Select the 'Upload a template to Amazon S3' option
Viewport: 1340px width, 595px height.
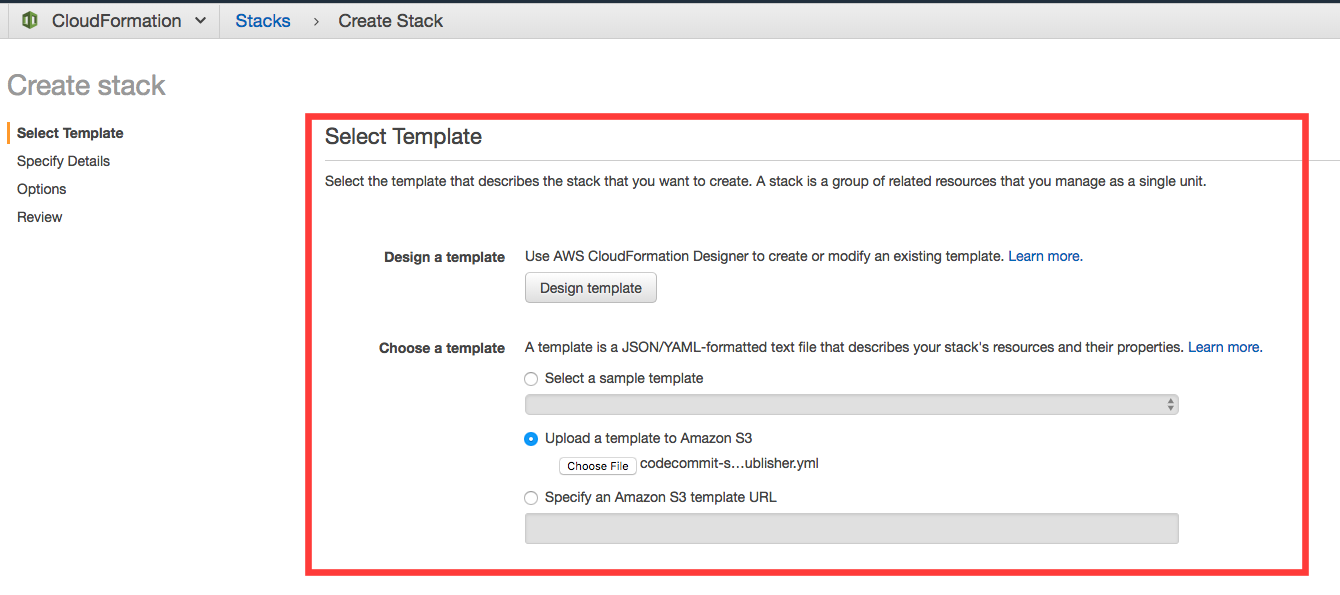click(x=531, y=438)
